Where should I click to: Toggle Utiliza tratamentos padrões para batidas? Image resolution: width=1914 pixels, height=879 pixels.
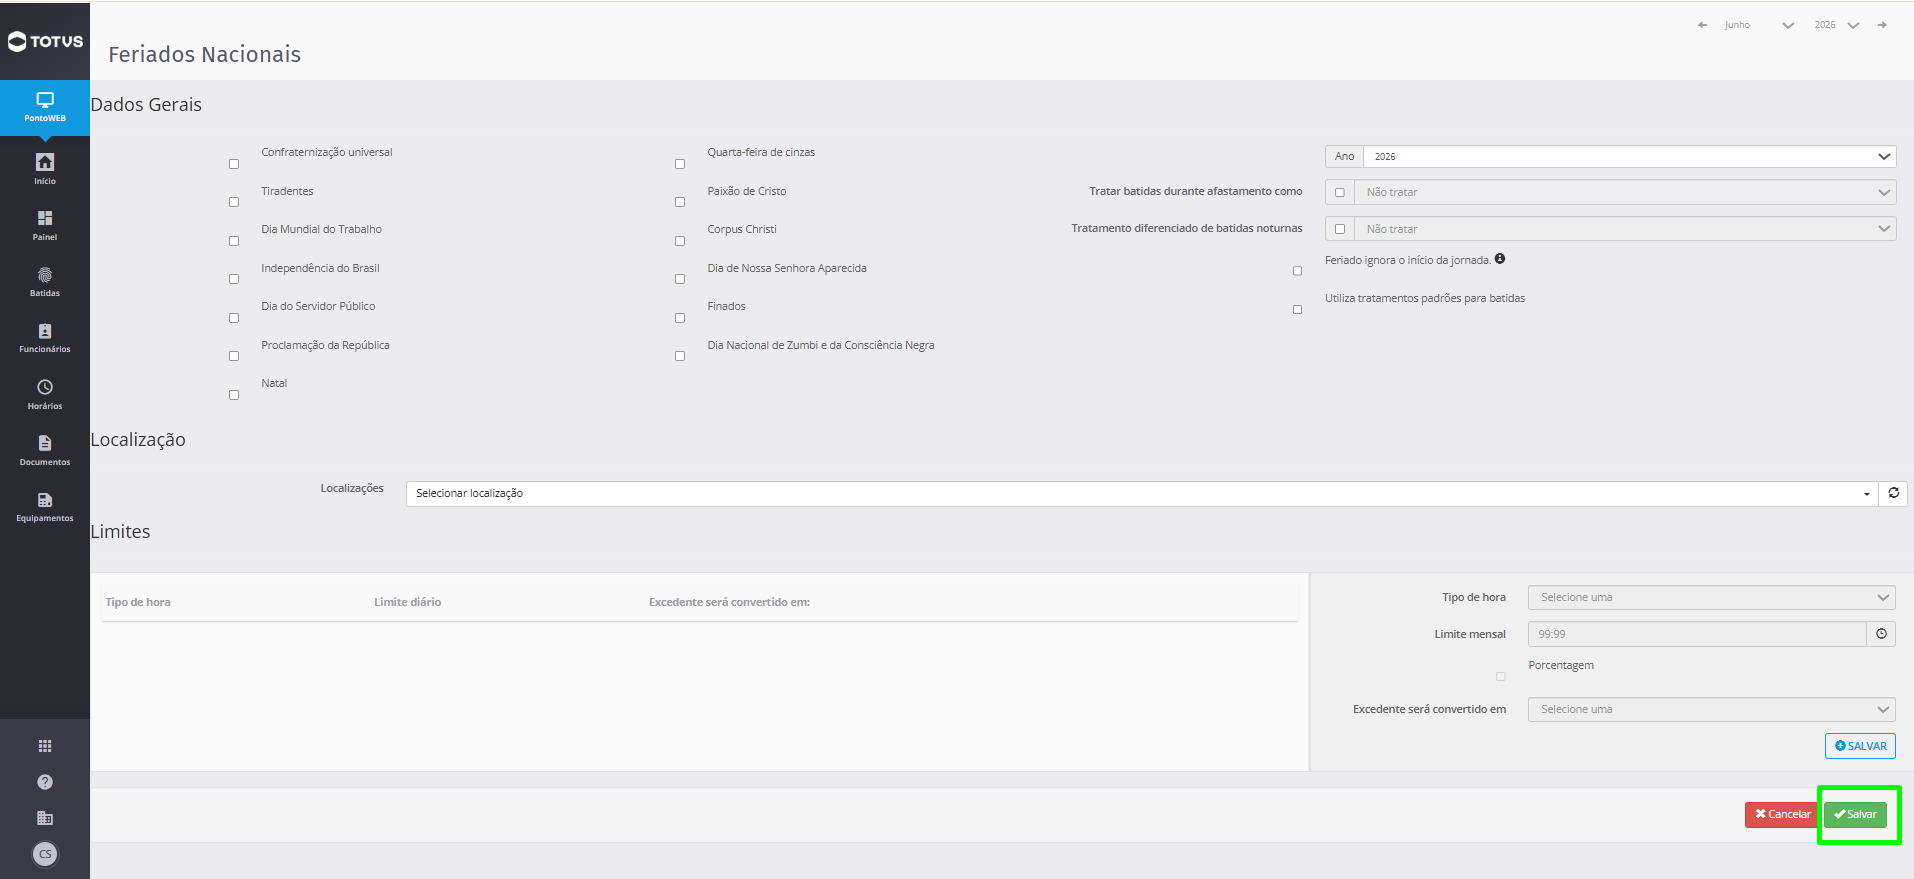tap(1298, 310)
